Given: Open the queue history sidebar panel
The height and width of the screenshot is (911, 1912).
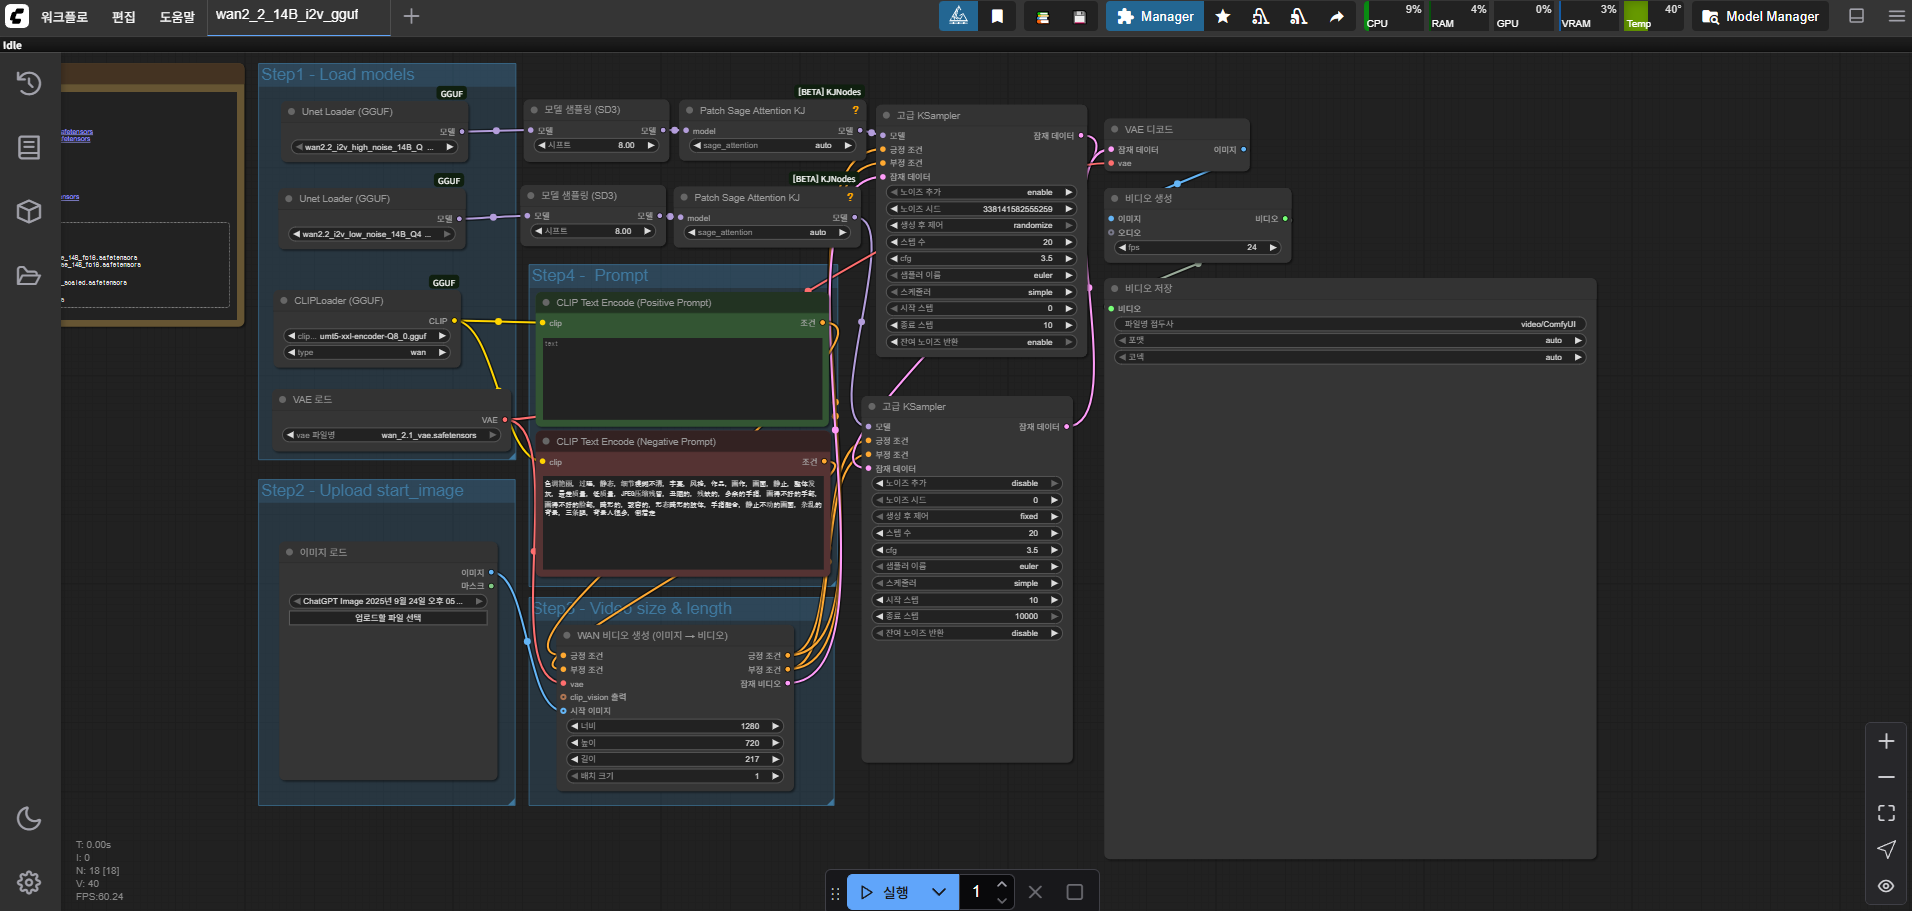Looking at the screenshot, I should coord(29,83).
